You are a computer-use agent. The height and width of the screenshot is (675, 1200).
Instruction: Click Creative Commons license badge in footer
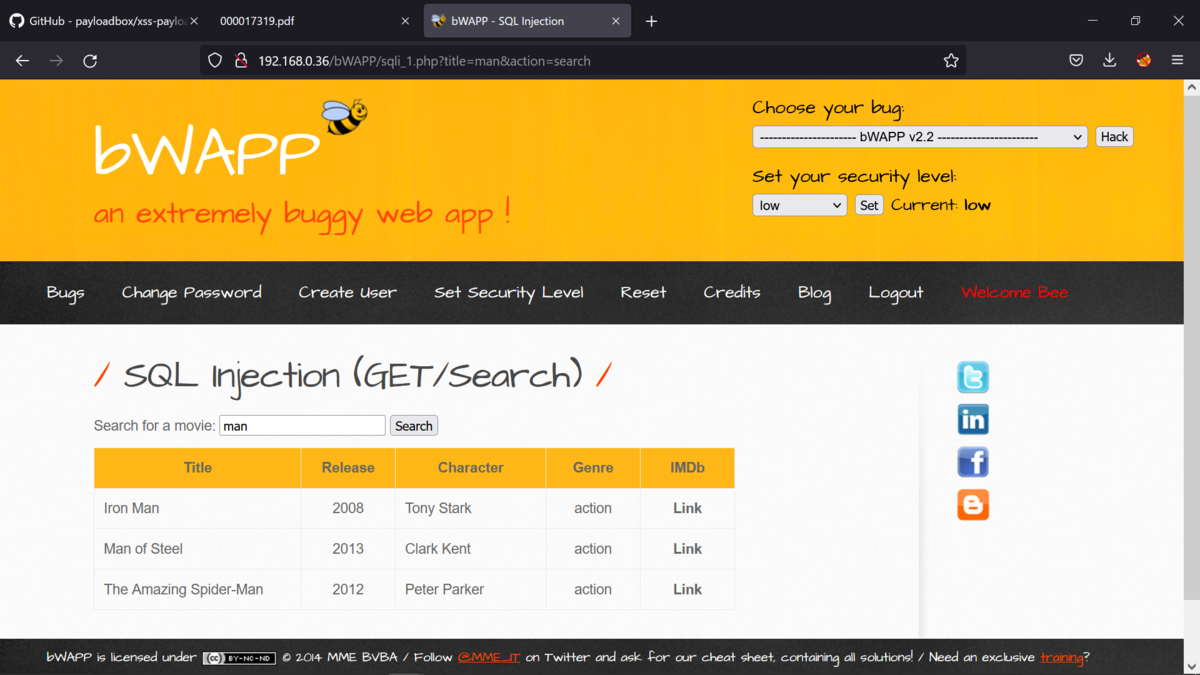click(239, 658)
